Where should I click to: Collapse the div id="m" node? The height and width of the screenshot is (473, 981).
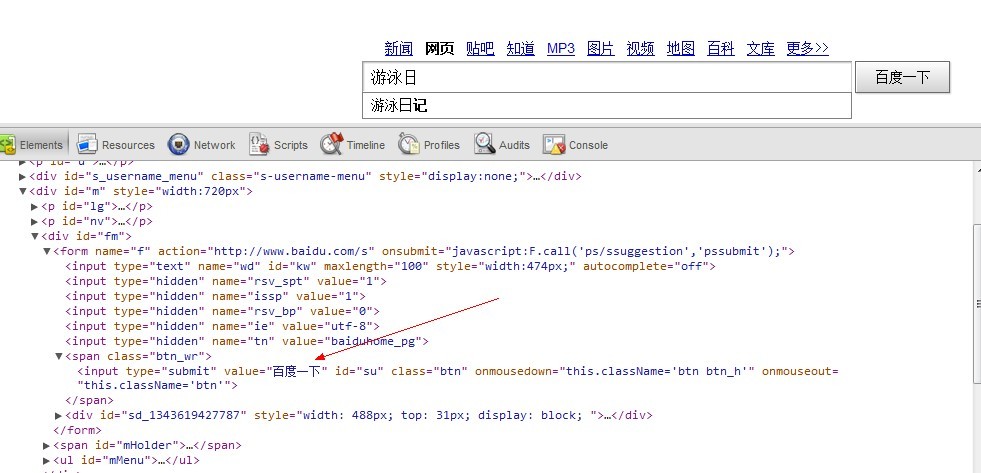click(23, 191)
